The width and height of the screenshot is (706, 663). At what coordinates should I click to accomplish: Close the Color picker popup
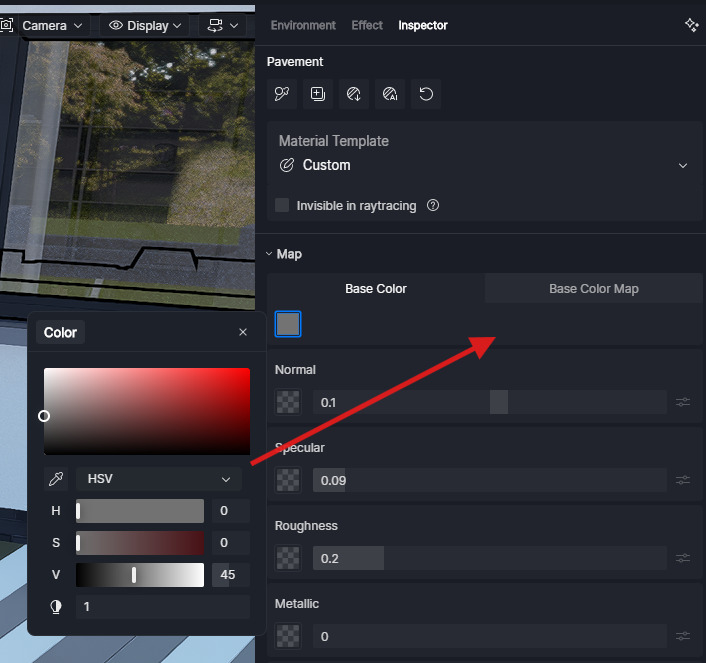[x=243, y=332]
